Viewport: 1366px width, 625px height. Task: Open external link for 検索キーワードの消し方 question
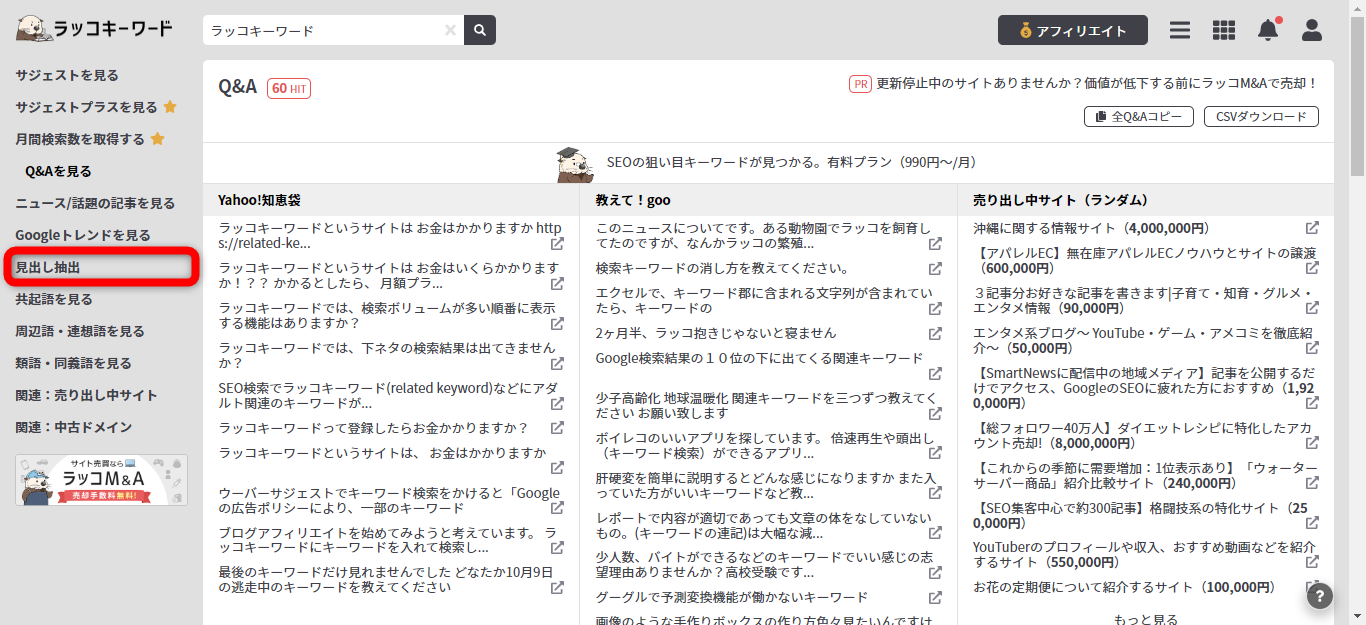[935, 269]
